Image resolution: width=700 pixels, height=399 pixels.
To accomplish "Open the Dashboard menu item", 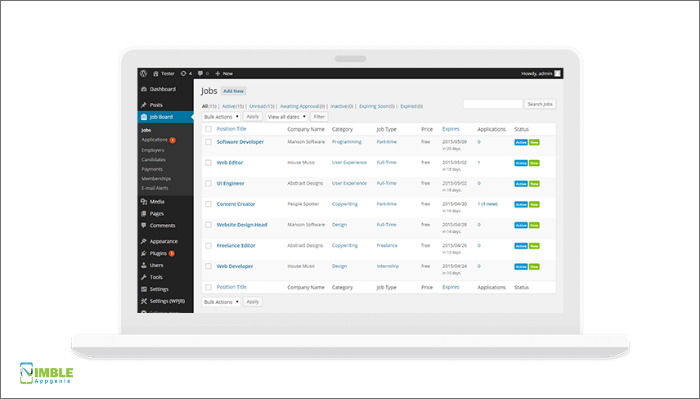I will 162,89.
